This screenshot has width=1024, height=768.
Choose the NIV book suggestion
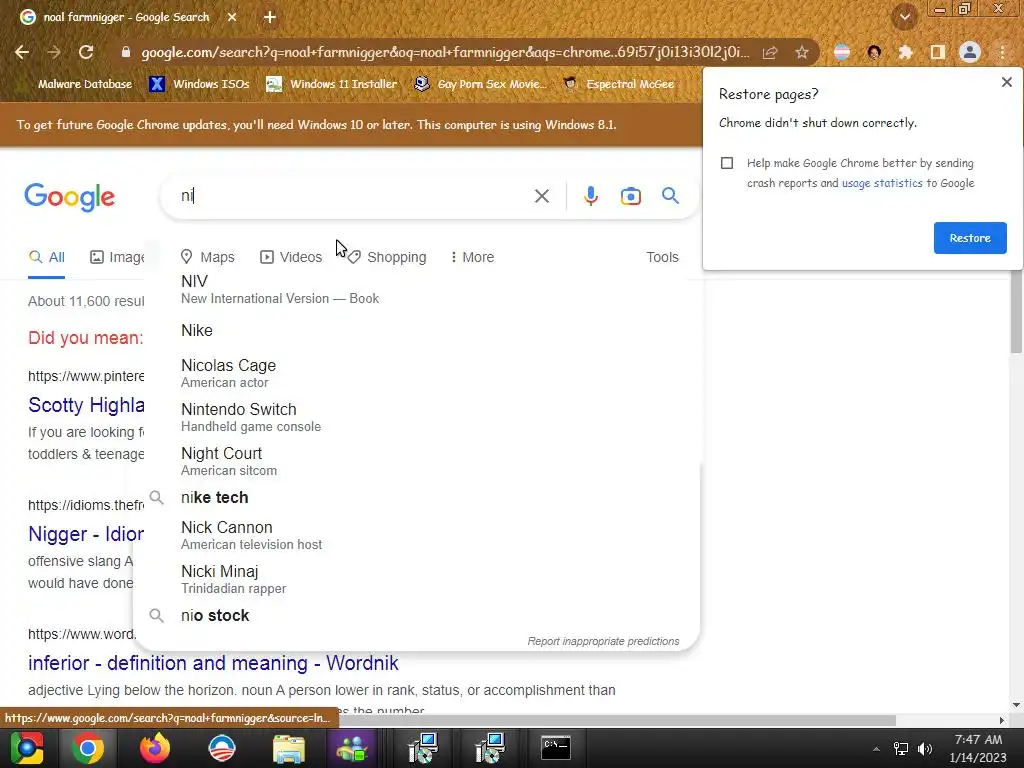[417, 289]
